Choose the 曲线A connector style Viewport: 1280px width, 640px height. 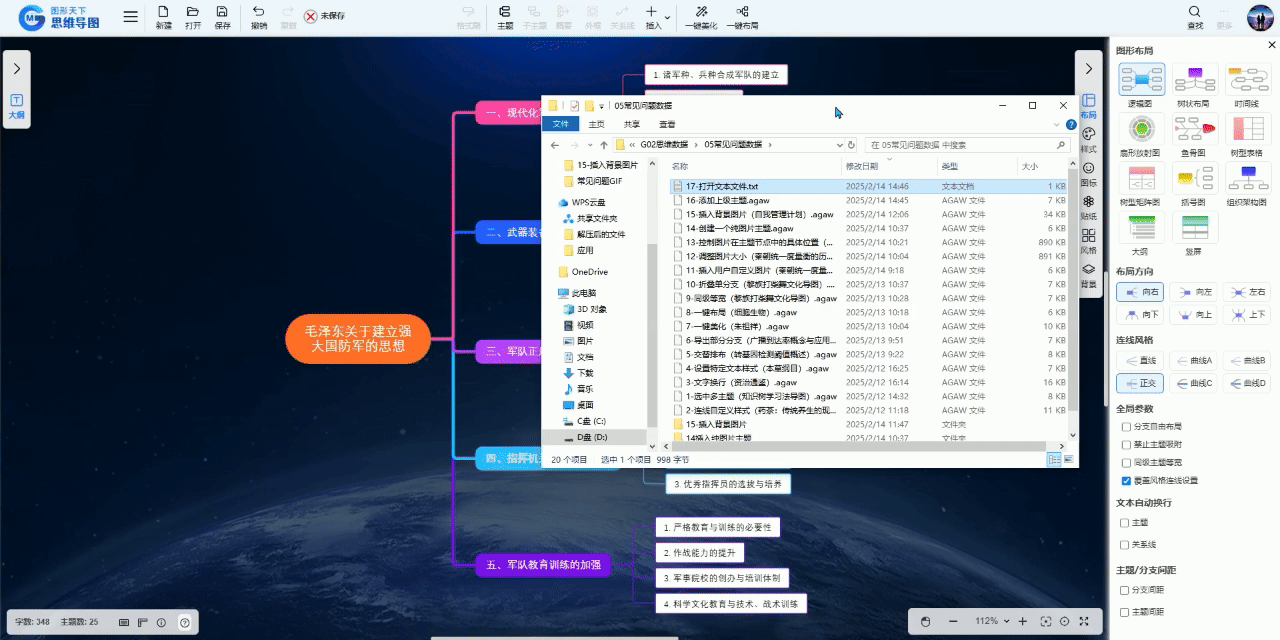click(x=1194, y=360)
